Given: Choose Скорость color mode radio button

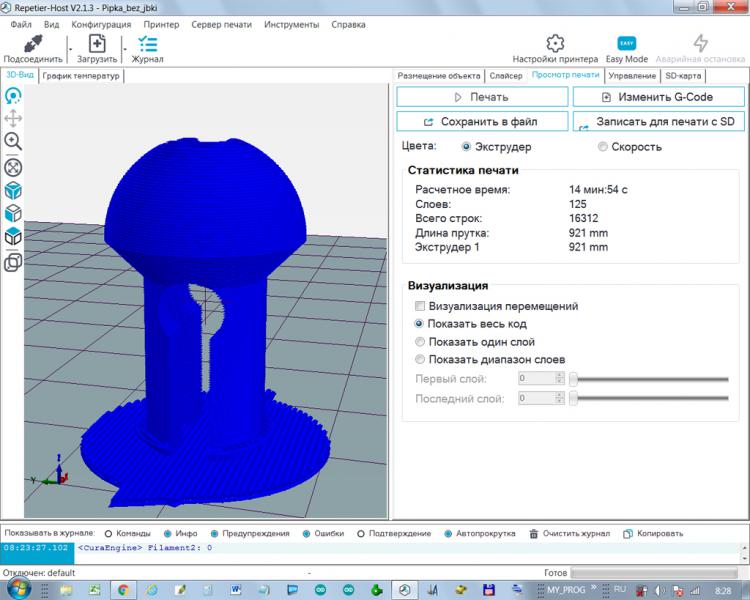Looking at the screenshot, I should (603, 147).
